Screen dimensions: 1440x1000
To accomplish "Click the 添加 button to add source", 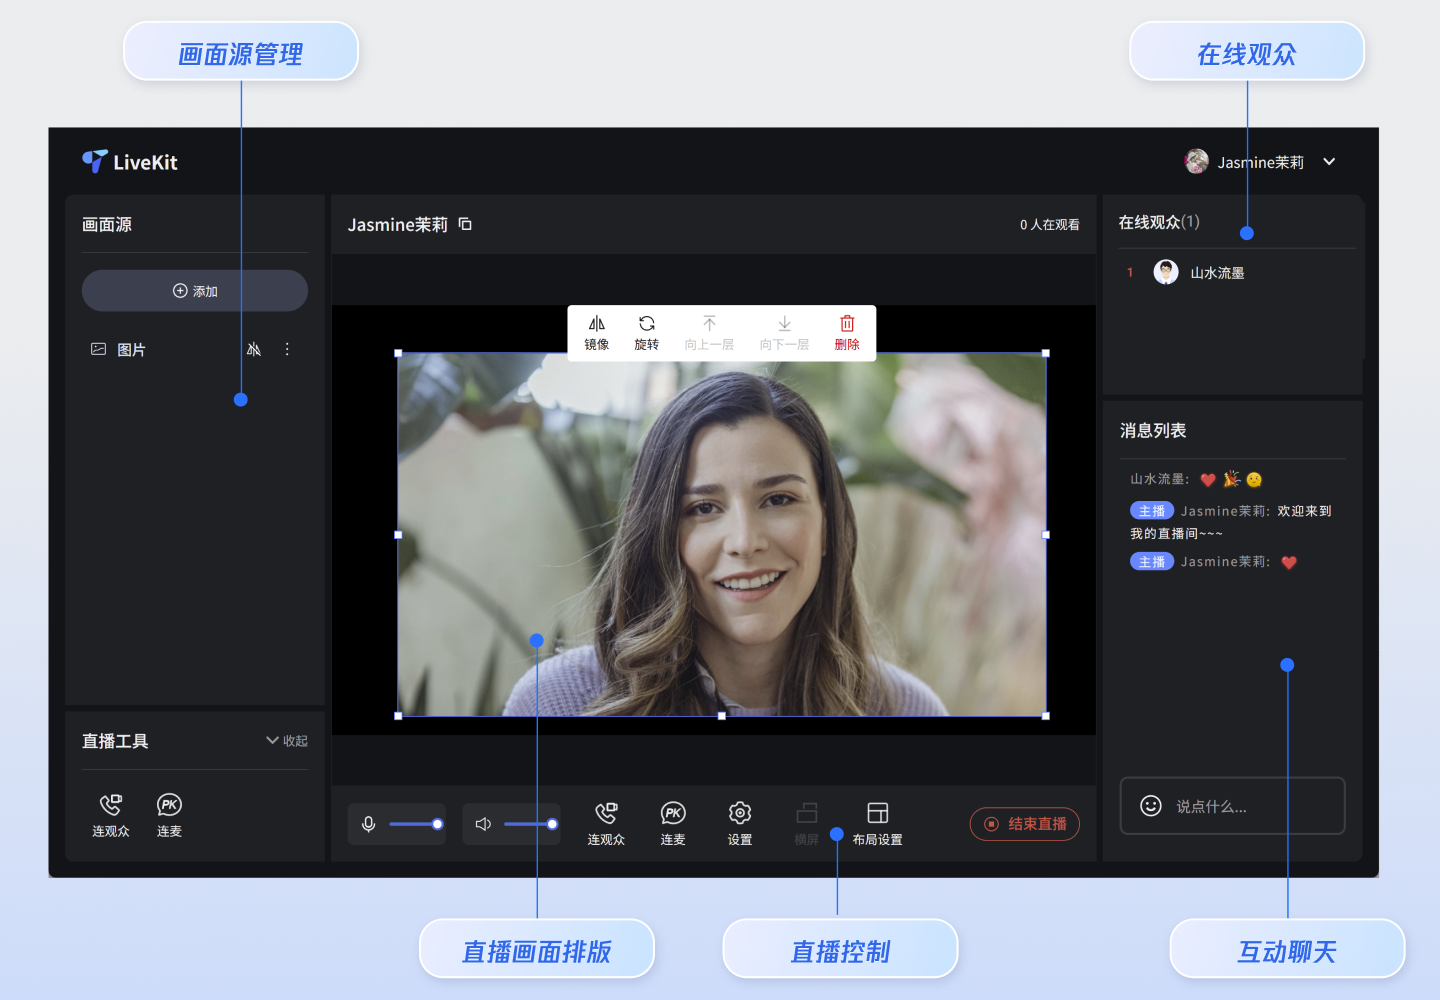I will tap(195, 291).
